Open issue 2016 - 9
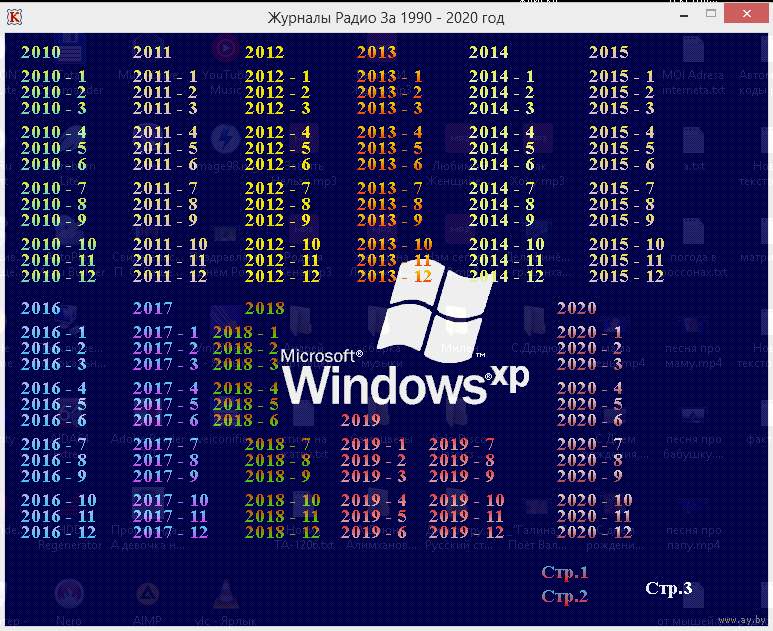 click(54, 476)
